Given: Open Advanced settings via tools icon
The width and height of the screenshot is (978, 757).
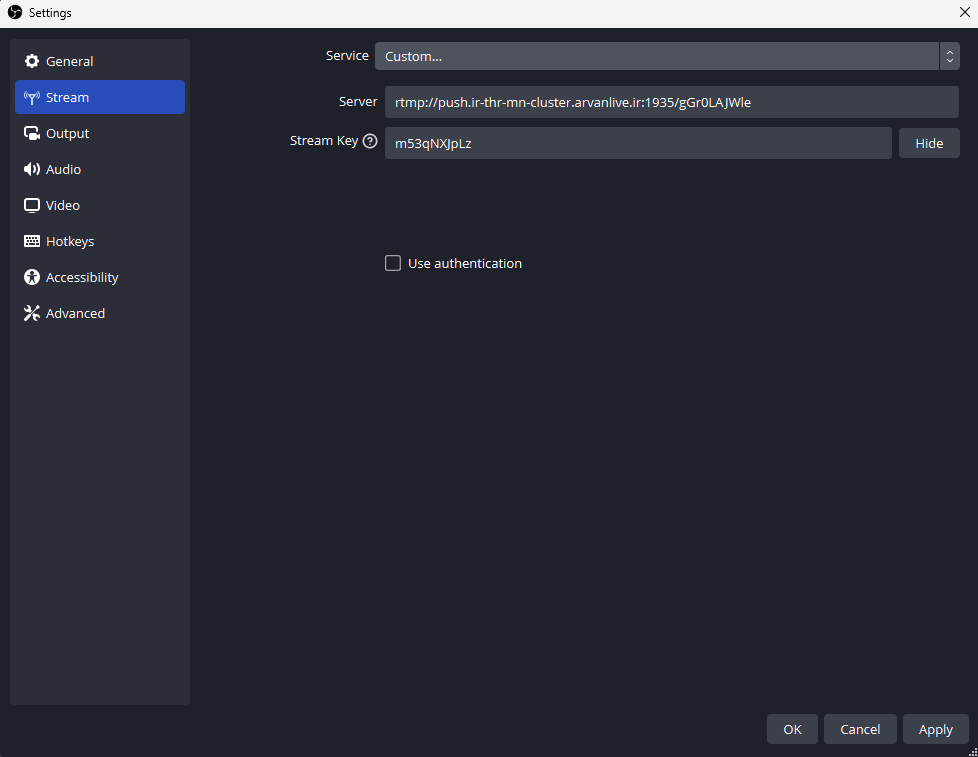Looking at the screenshot, I should pyautogui.click(x=31, y=313).
